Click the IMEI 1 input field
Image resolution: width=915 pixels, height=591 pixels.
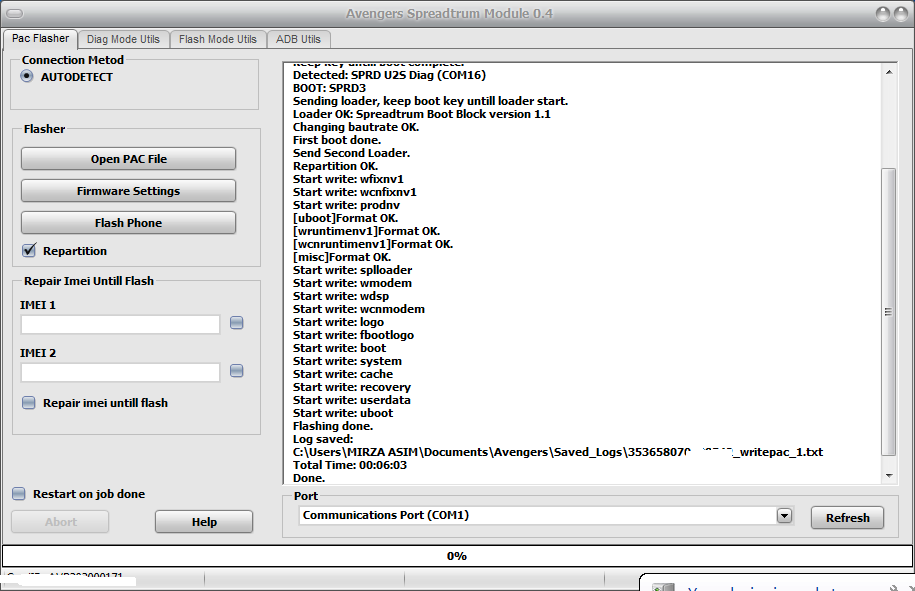point(120,324)
